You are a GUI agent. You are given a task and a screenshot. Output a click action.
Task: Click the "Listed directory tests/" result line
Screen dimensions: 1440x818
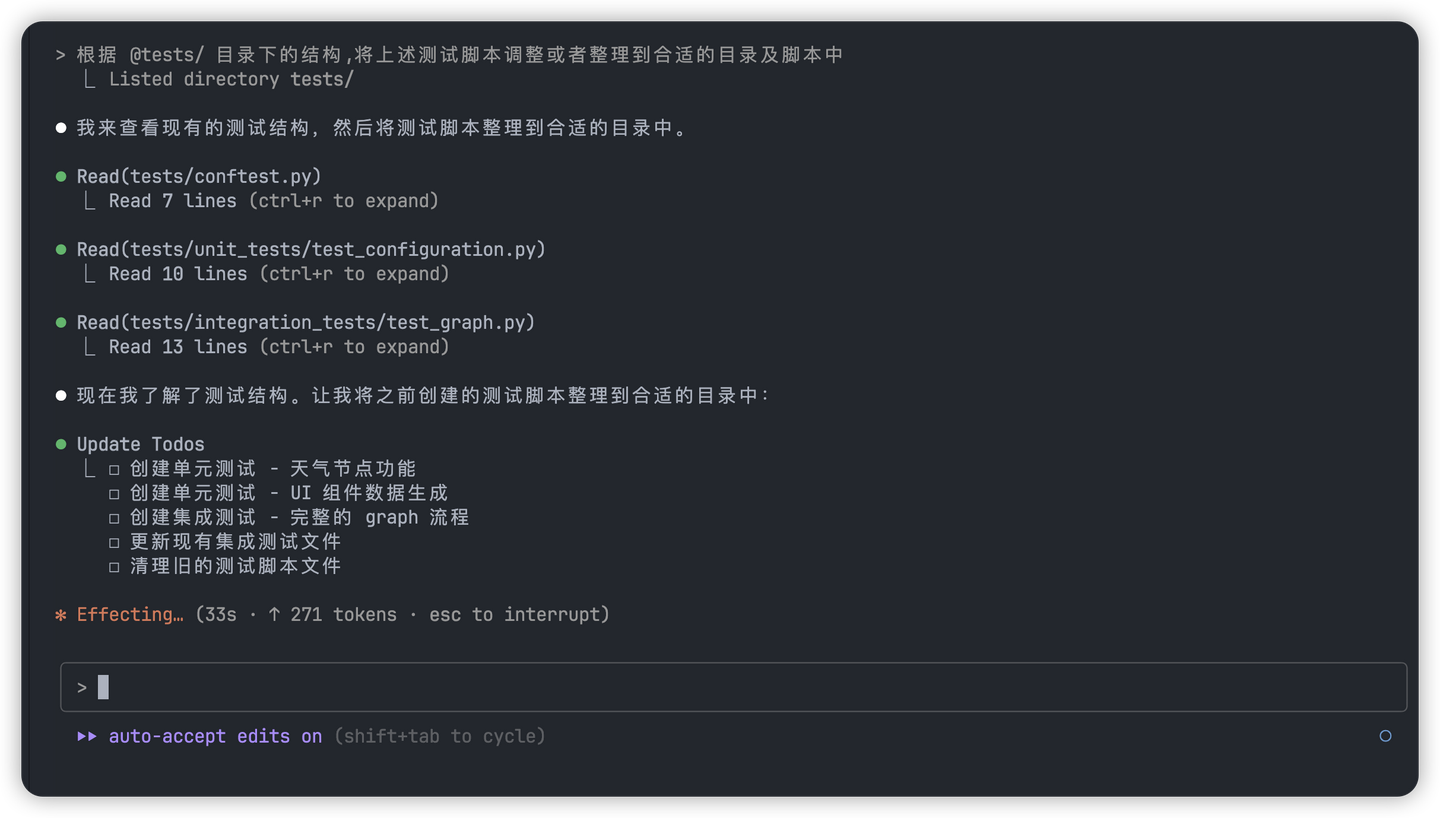[x=230, y=79]
